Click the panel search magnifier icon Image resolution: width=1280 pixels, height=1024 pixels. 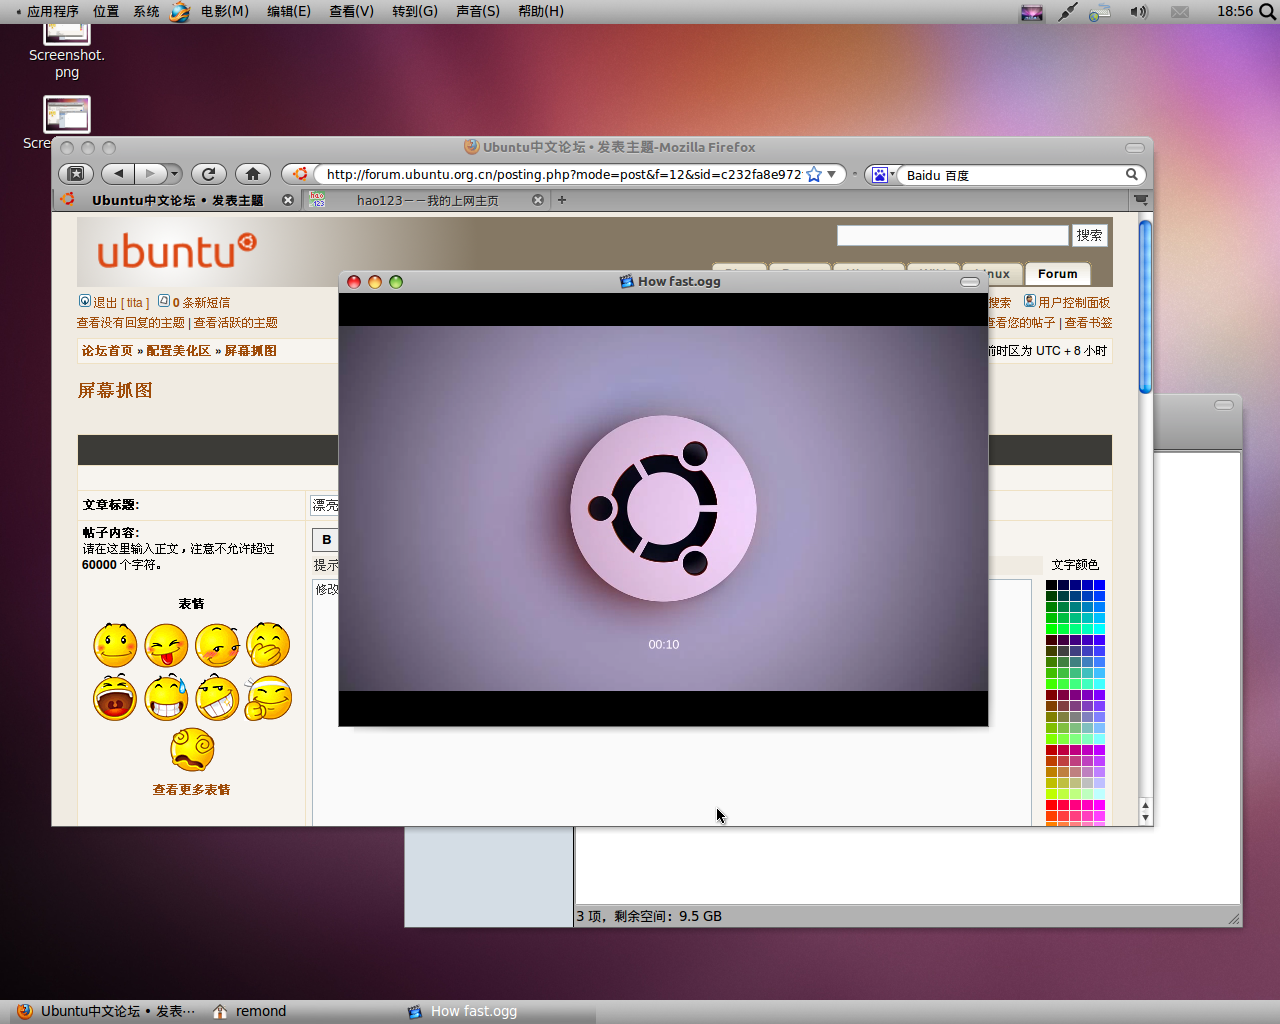pyautogui.click(x=1267, y=12)
